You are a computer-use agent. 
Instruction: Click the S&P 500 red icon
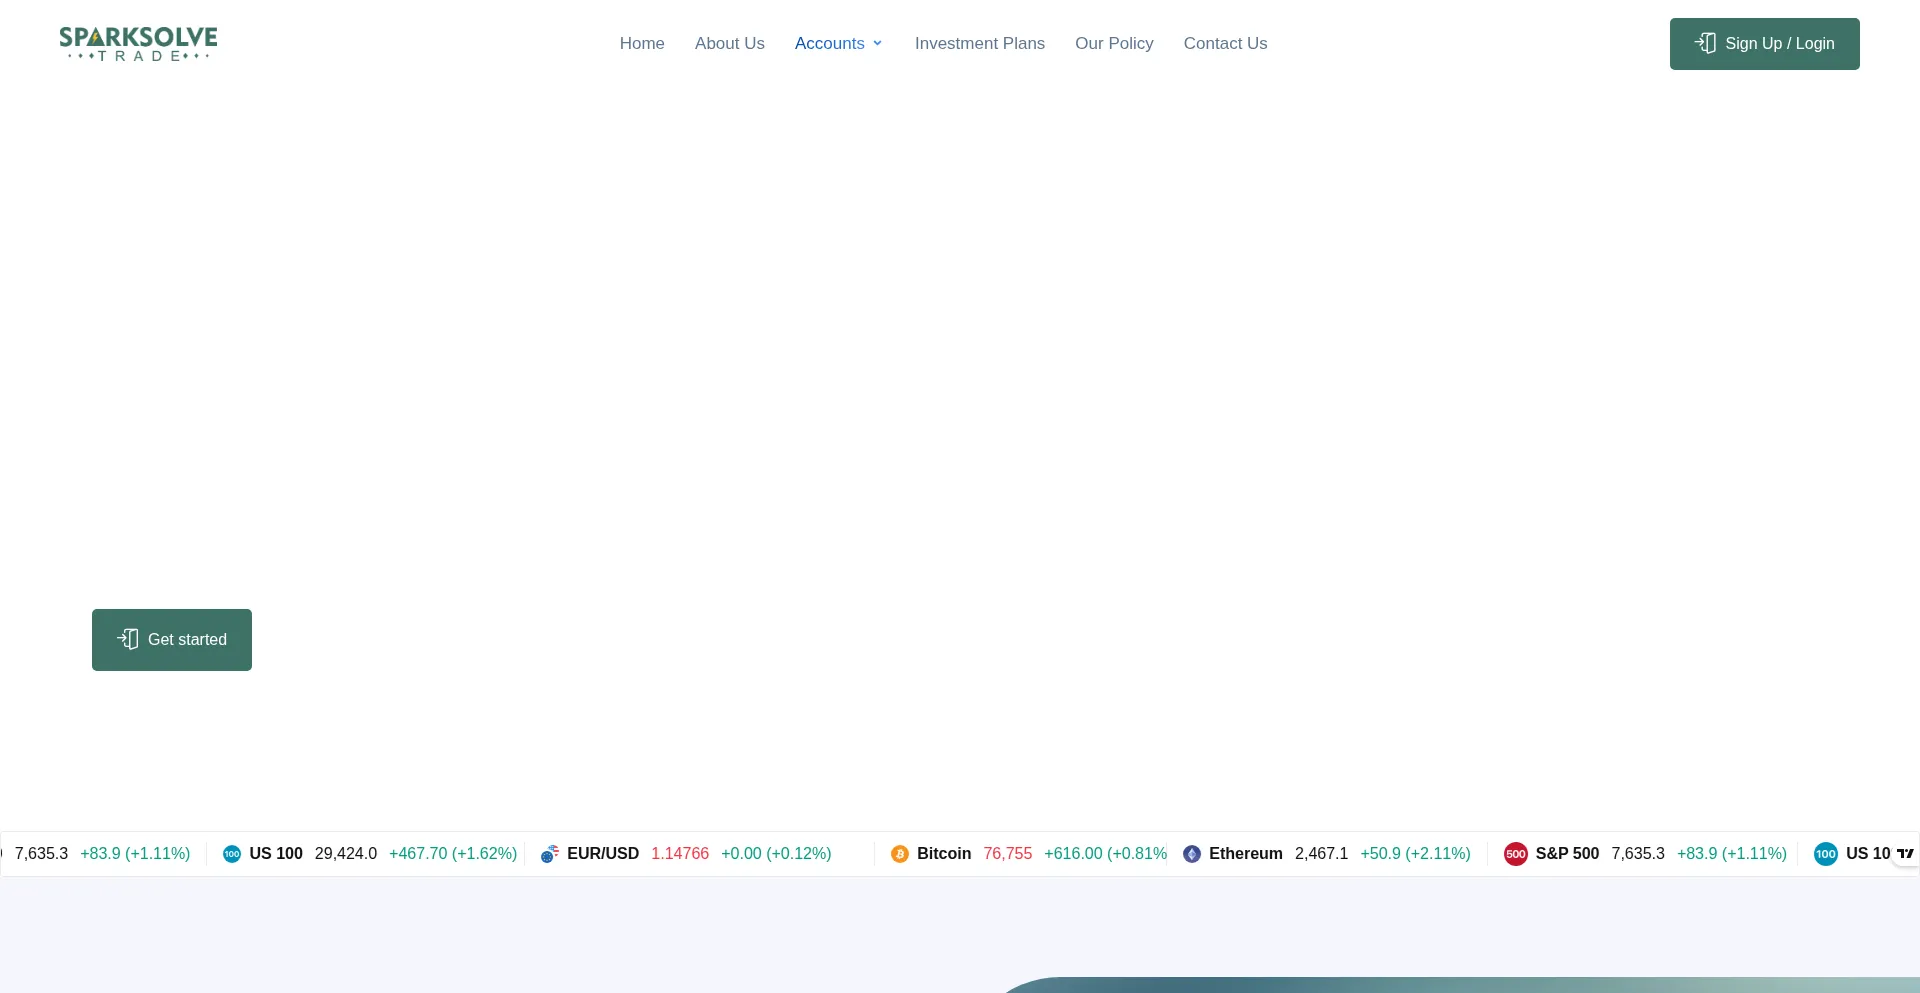point(1516,854)
